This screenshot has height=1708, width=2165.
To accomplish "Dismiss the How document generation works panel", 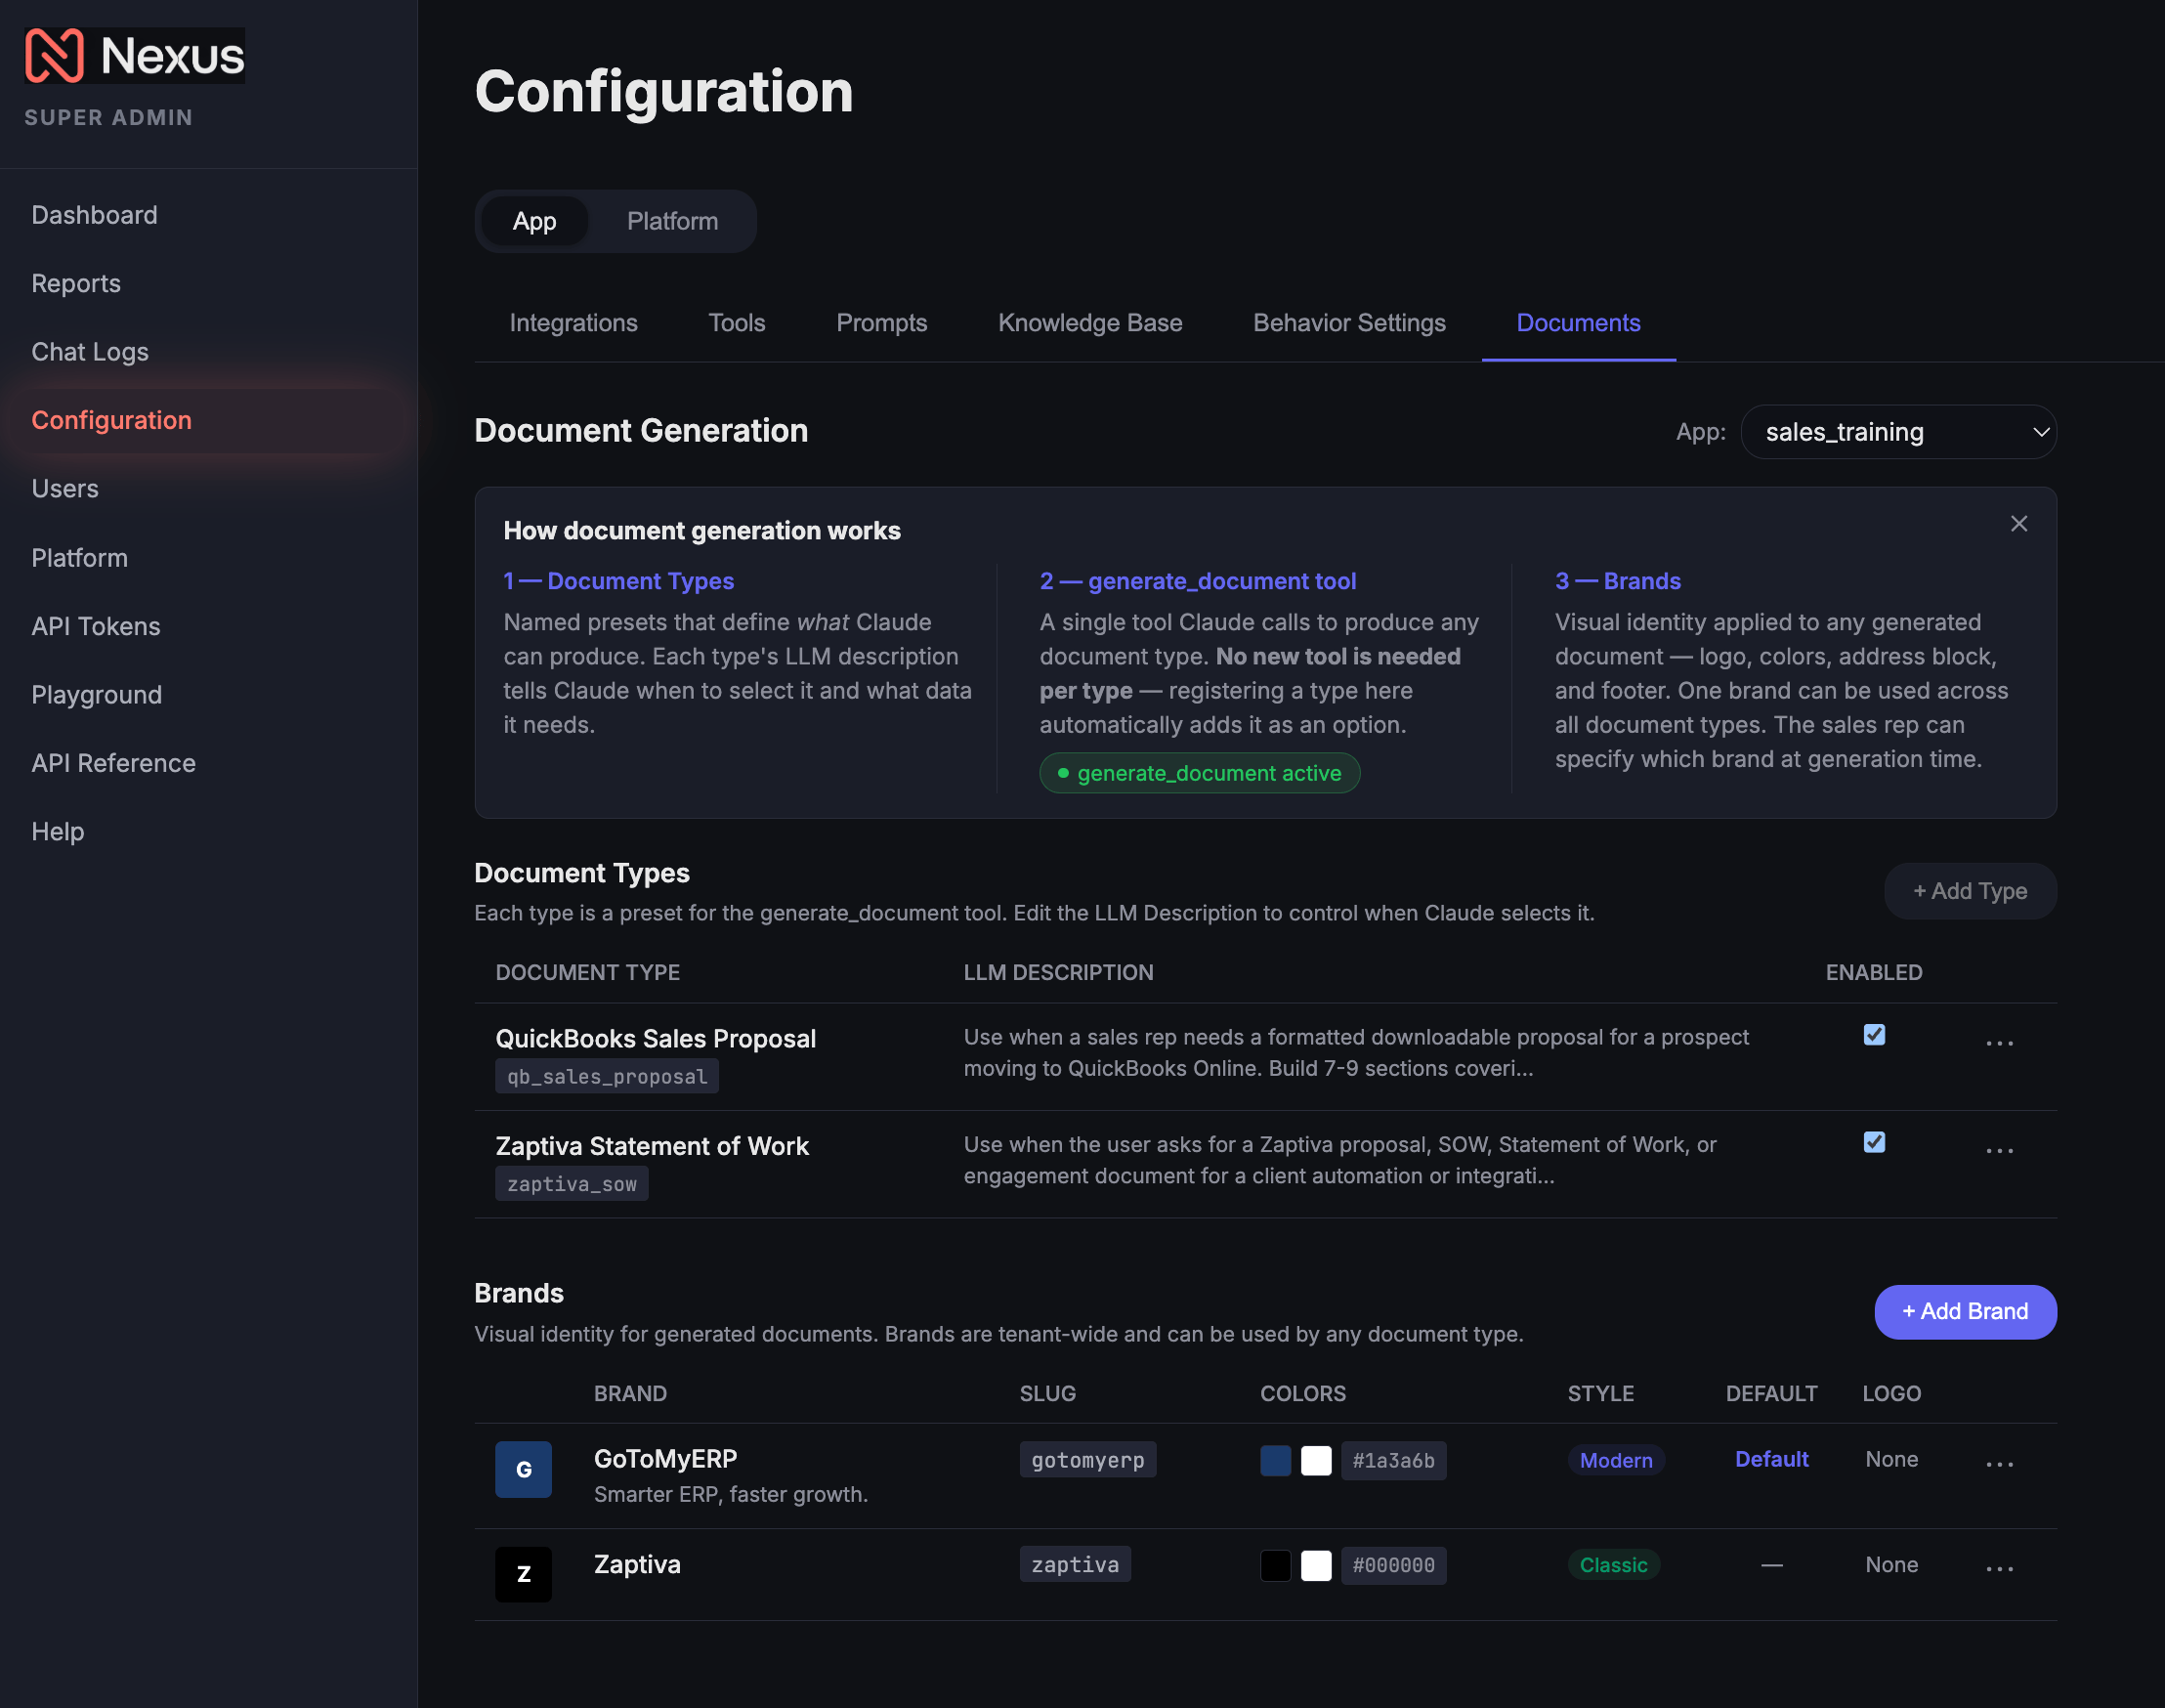I will (x=2019, y=524).
